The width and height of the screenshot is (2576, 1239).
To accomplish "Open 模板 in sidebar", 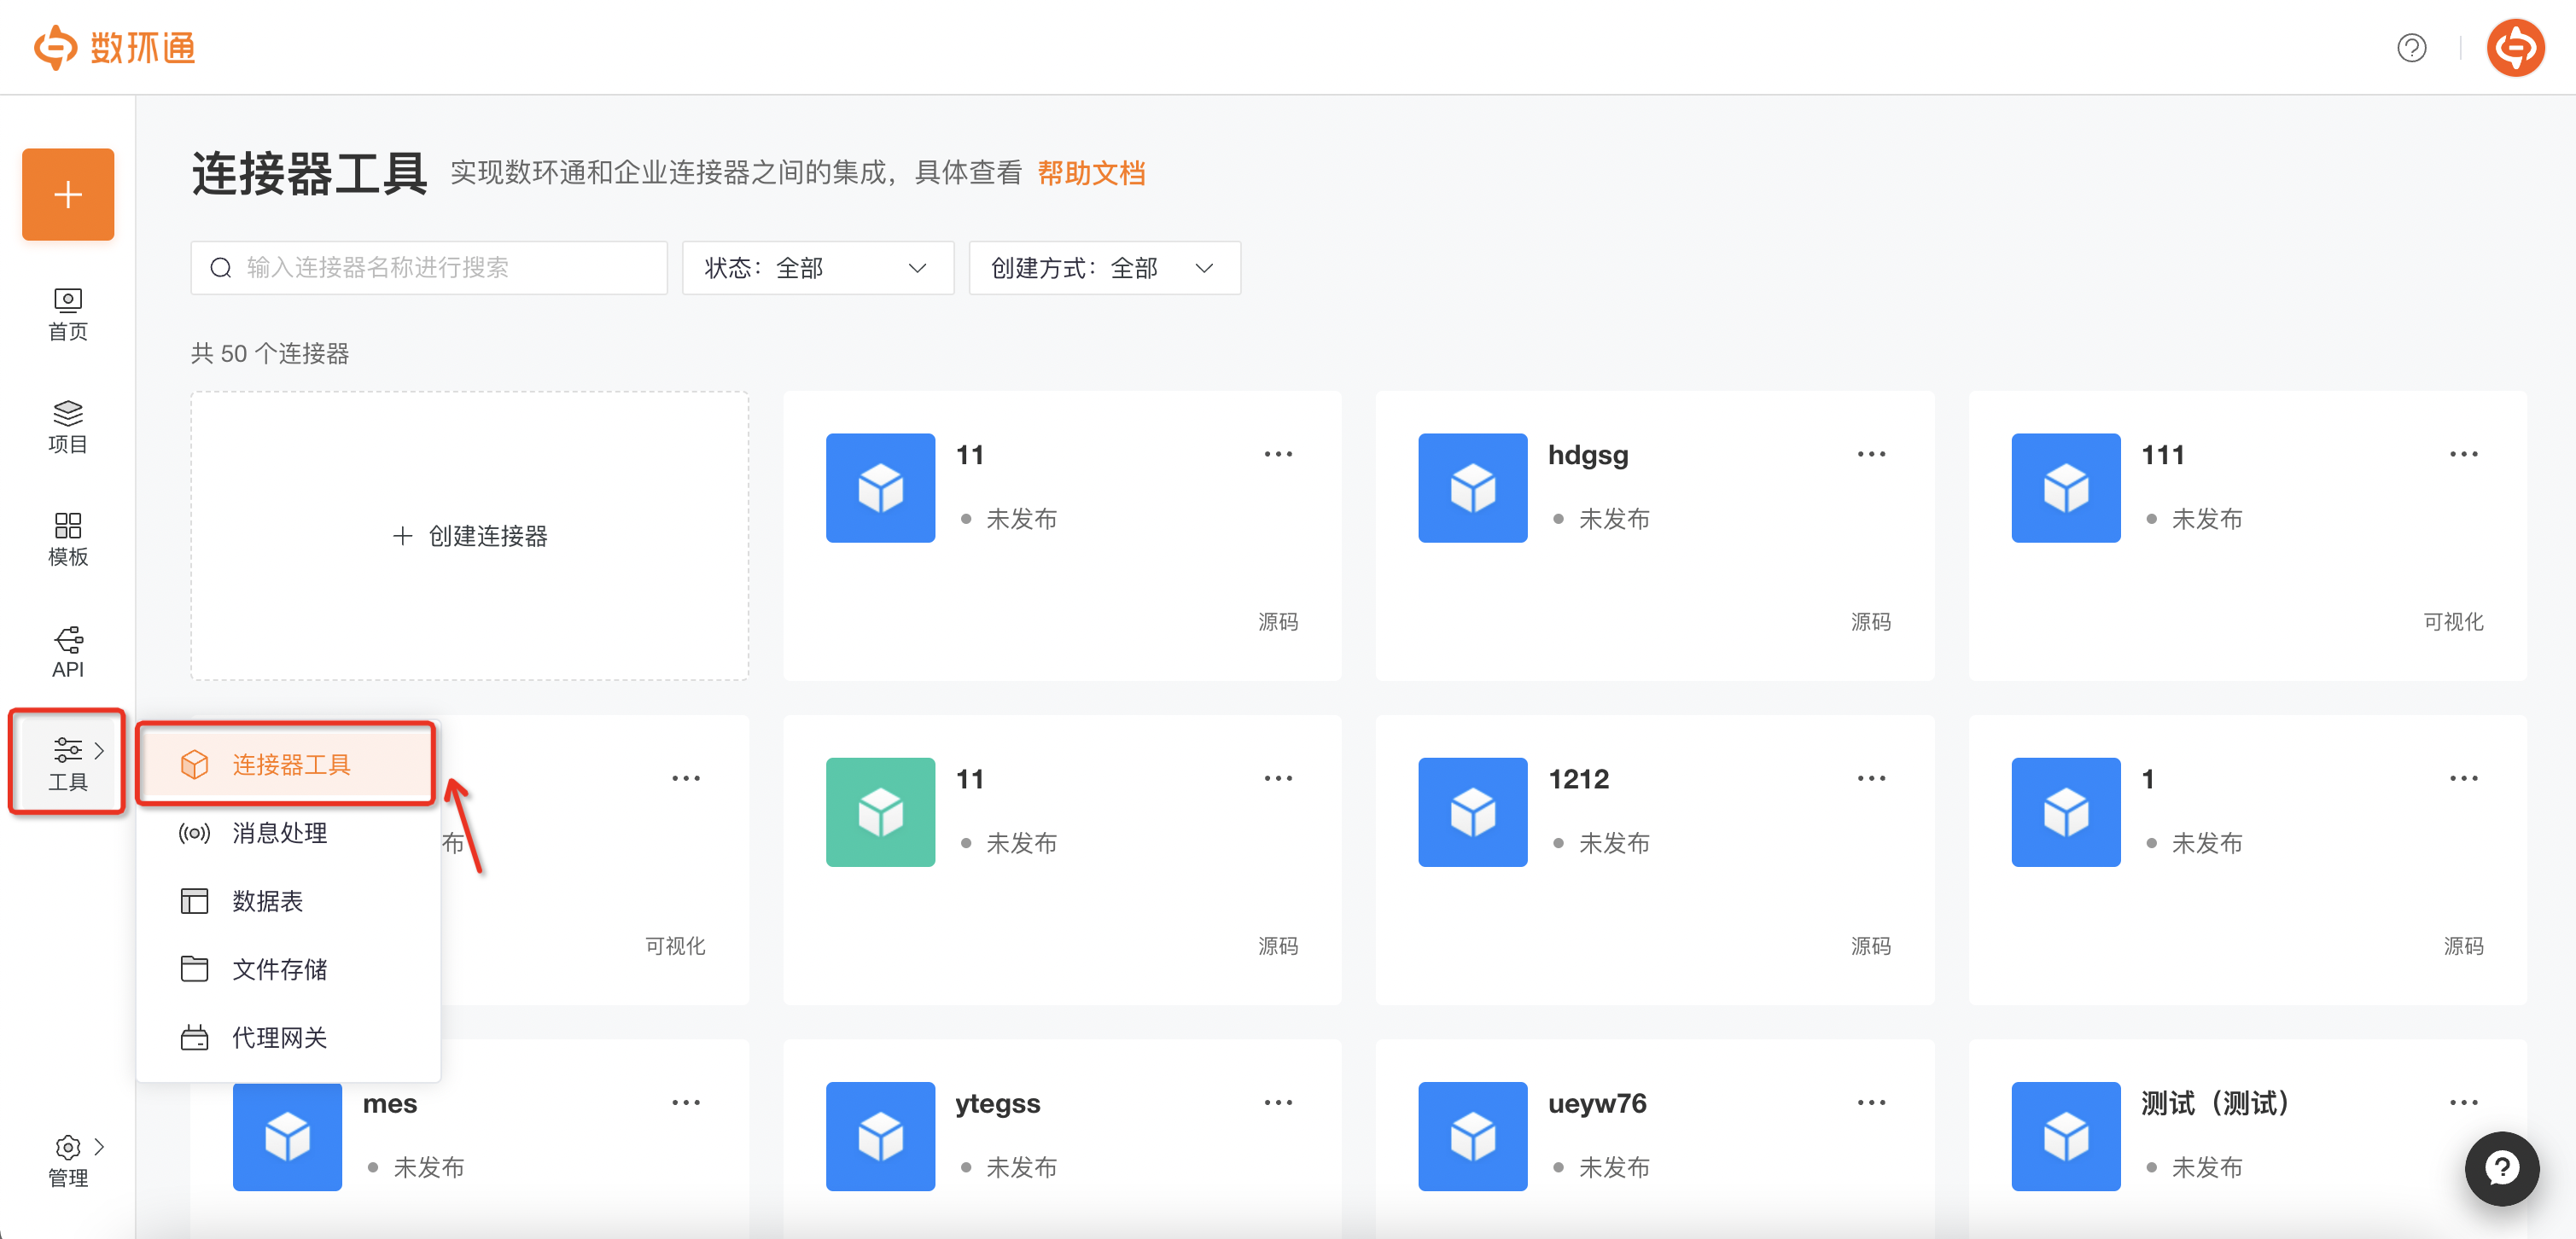I will coord(68,539).
